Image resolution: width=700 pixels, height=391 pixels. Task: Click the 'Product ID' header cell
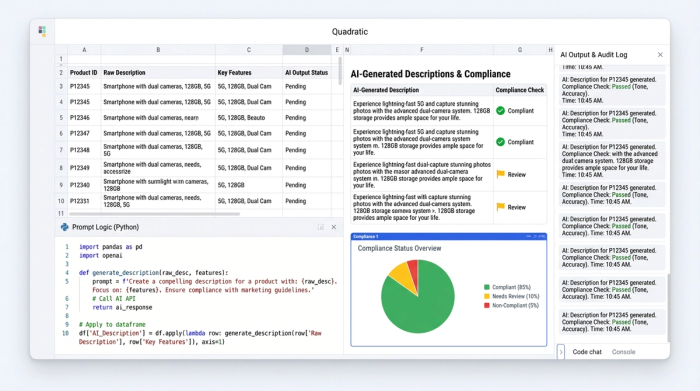(x=83, y=72)
